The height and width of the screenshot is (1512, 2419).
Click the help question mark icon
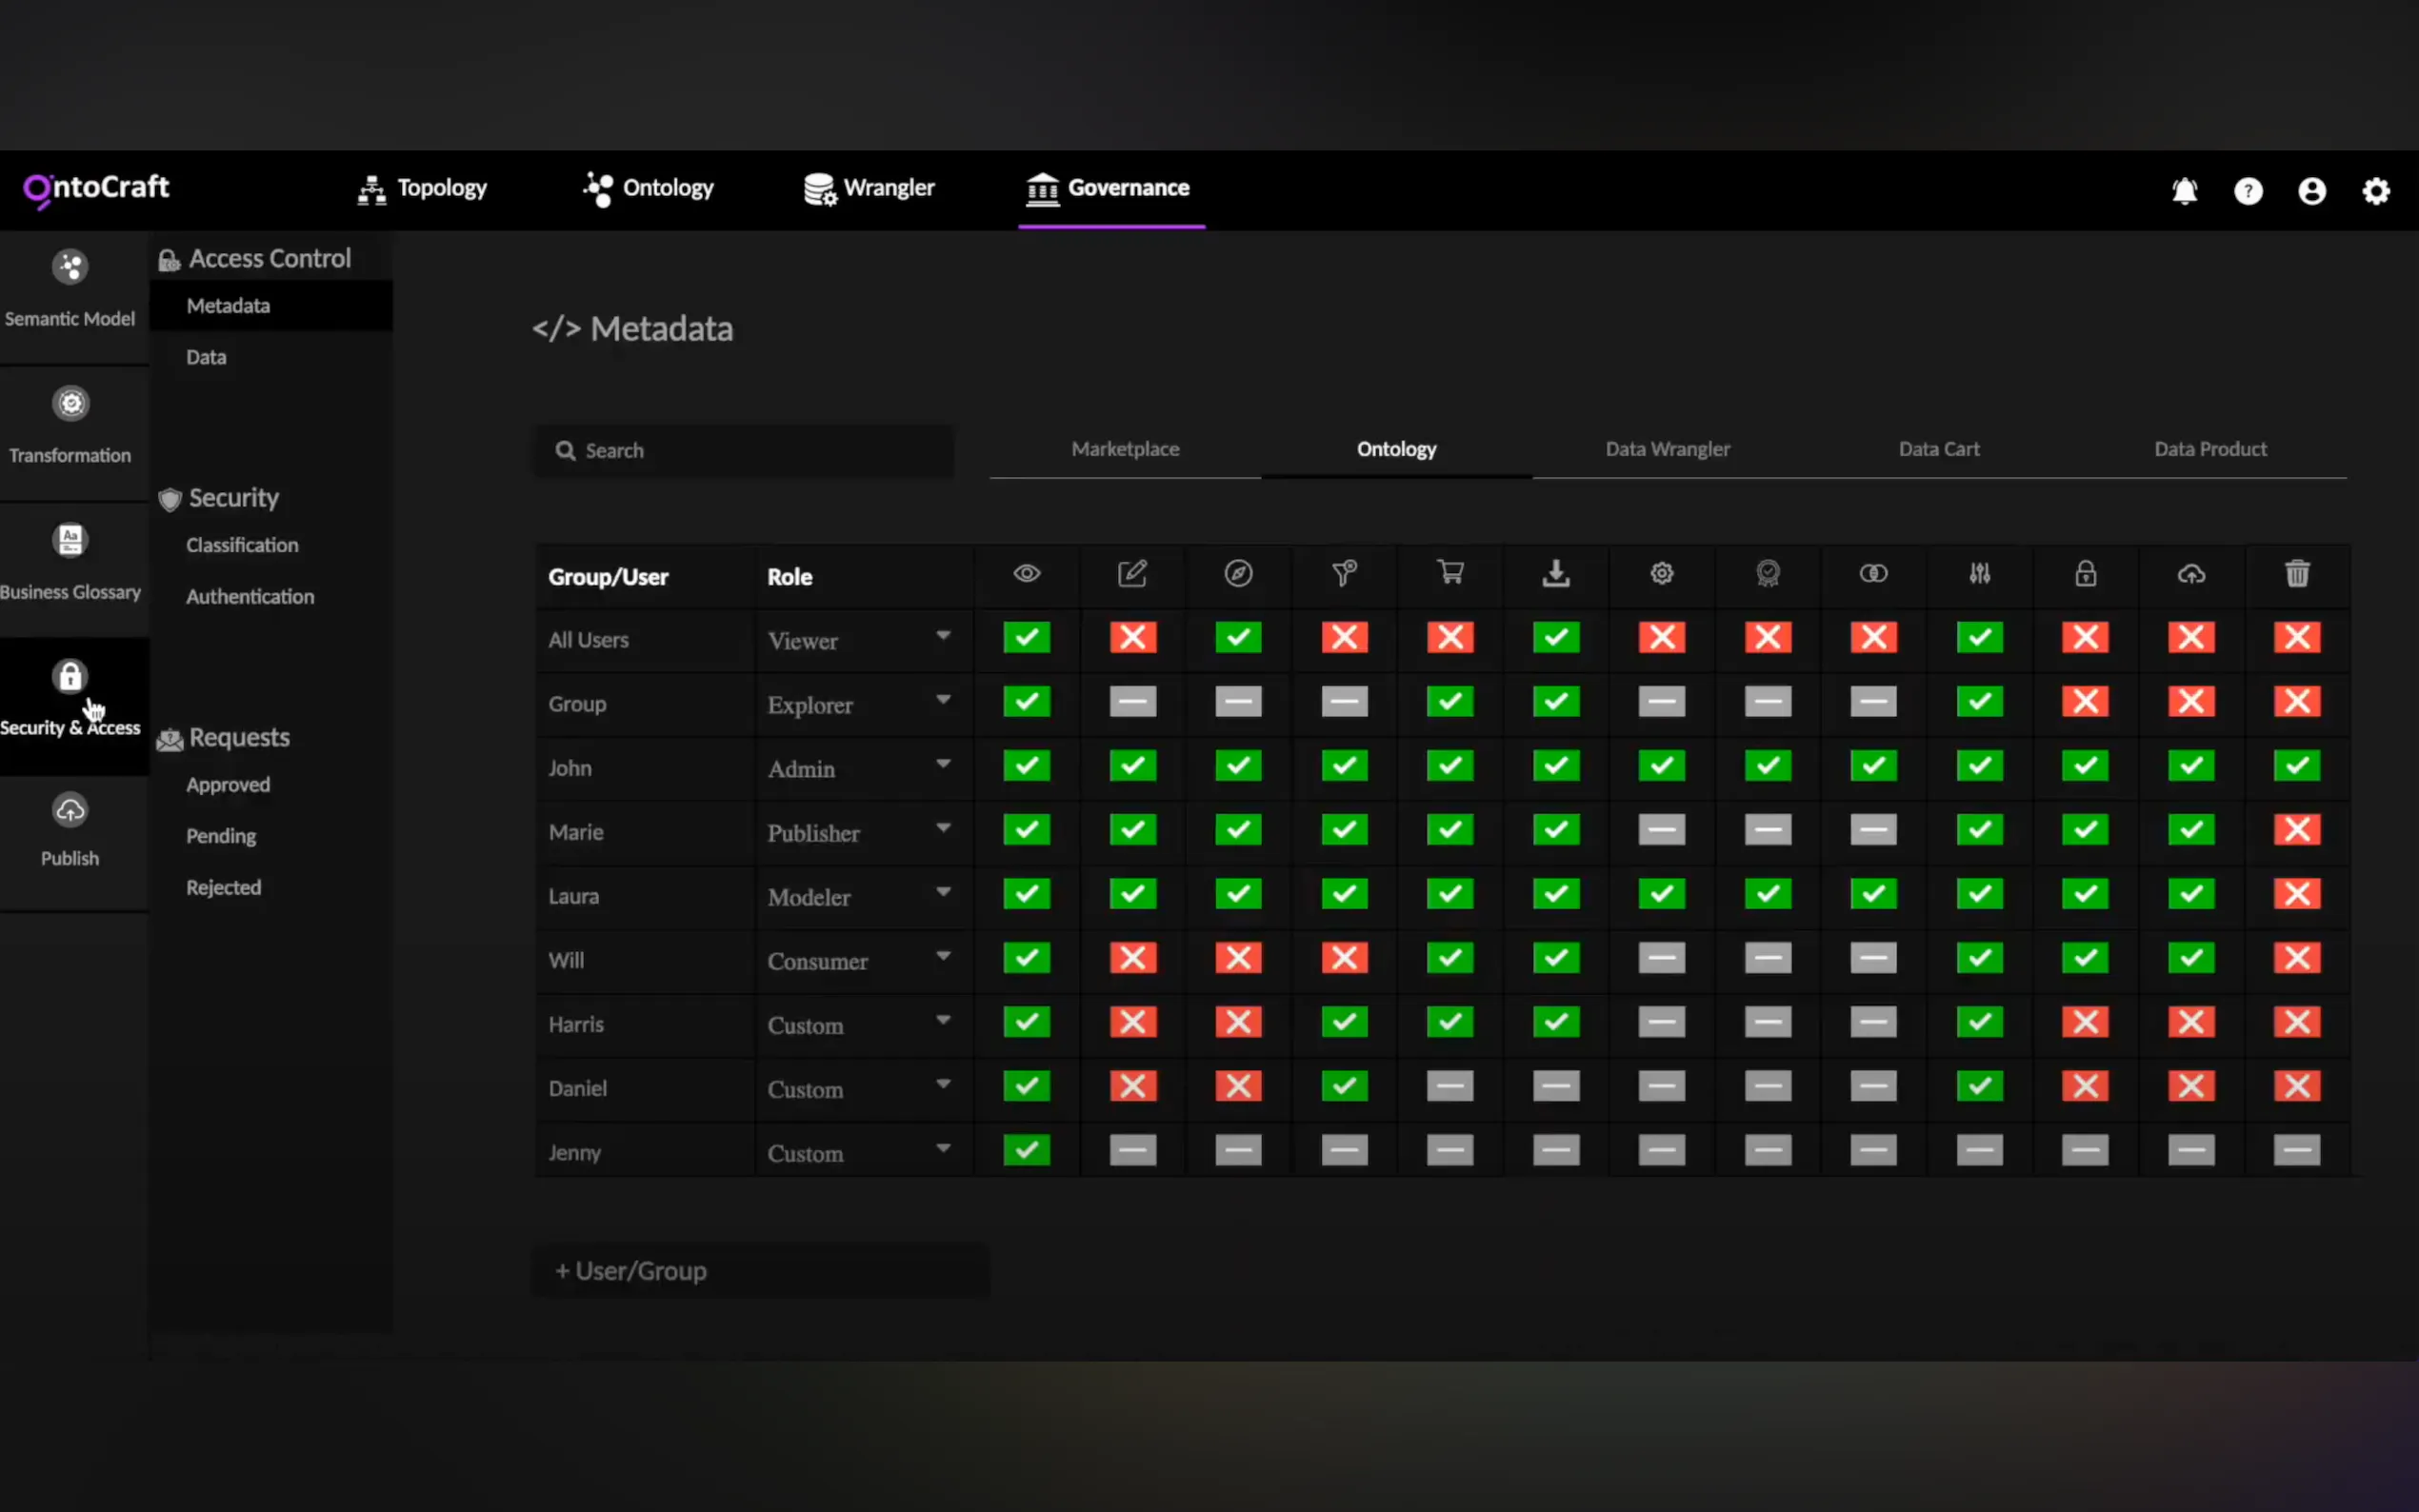click(2248, 190)
